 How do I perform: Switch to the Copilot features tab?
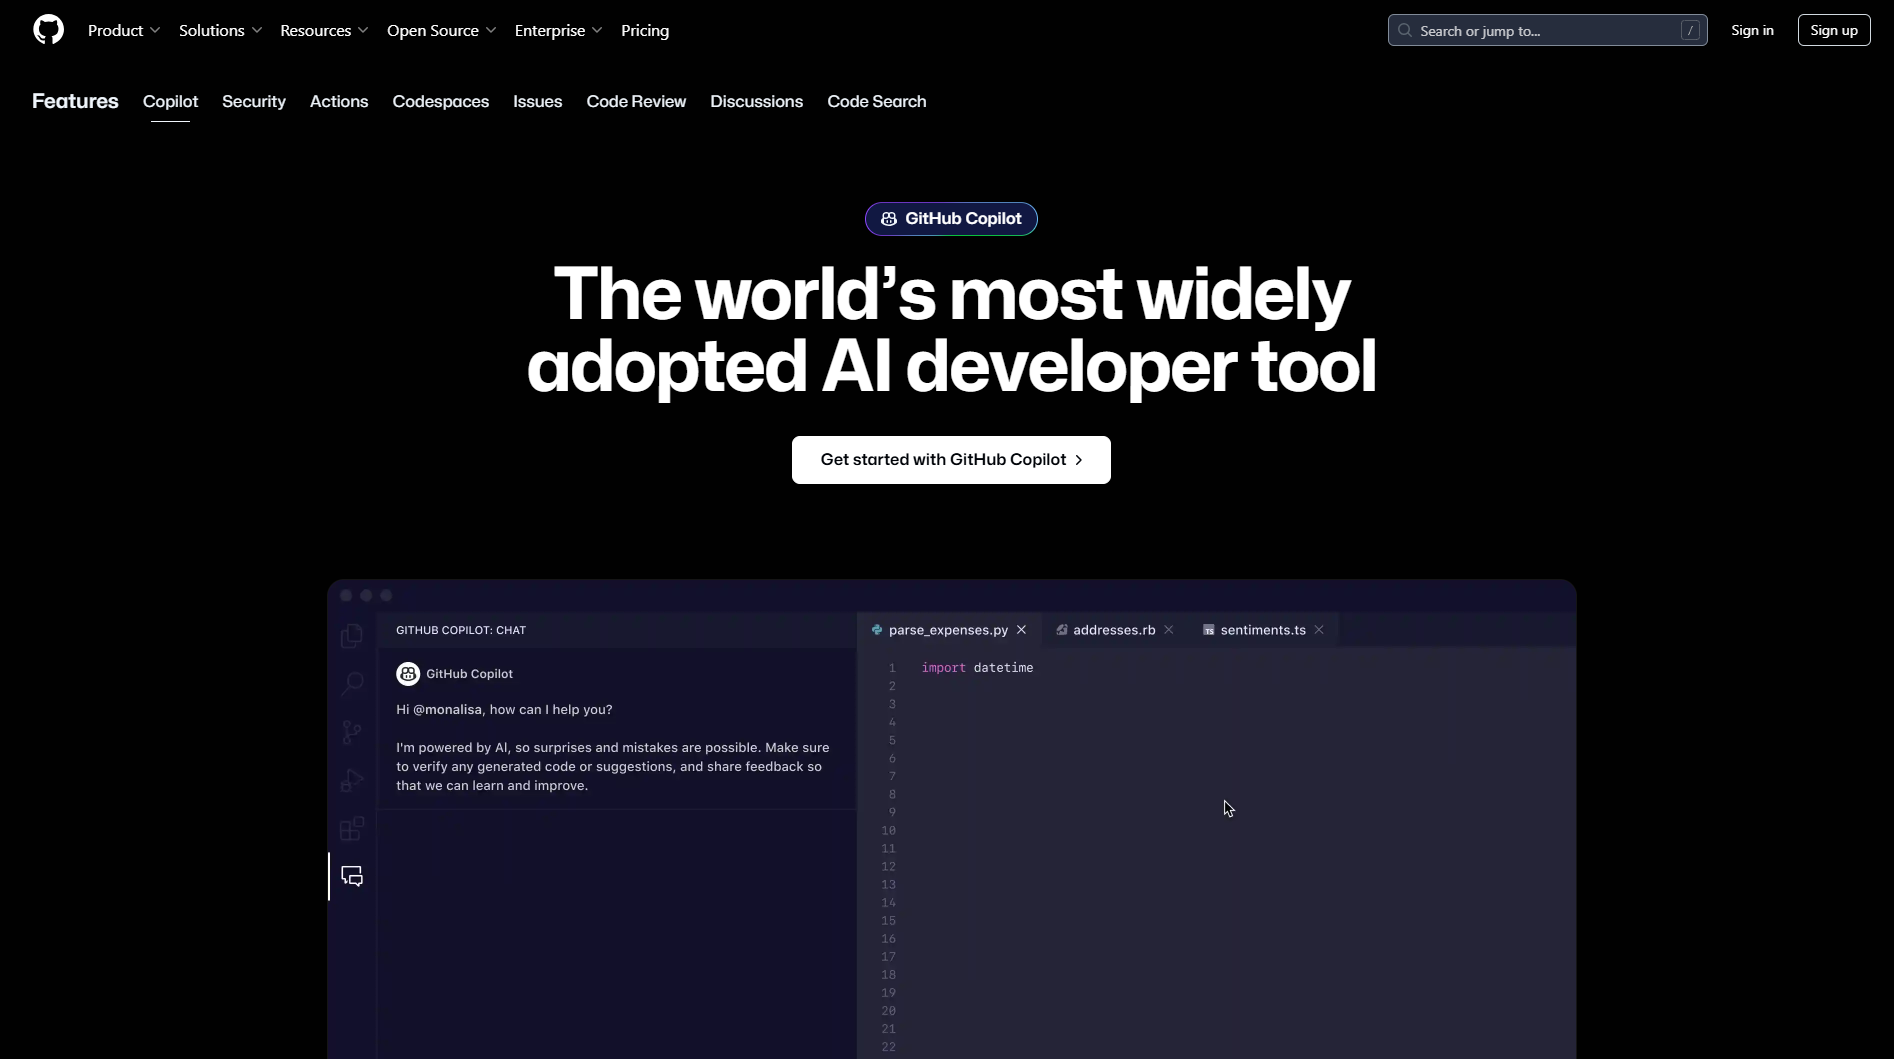point(170,101)
